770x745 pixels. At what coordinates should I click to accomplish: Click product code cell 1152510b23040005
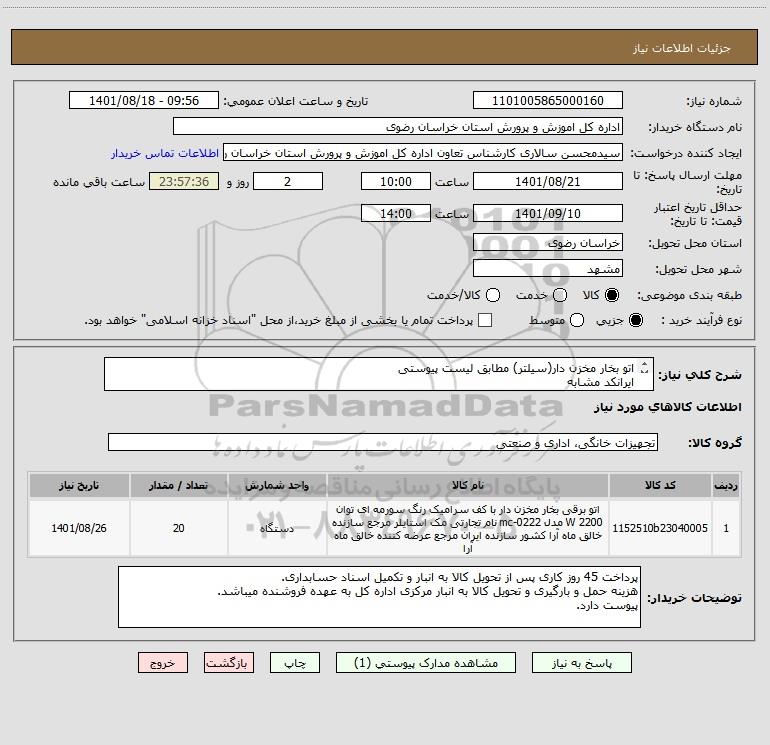660,528
